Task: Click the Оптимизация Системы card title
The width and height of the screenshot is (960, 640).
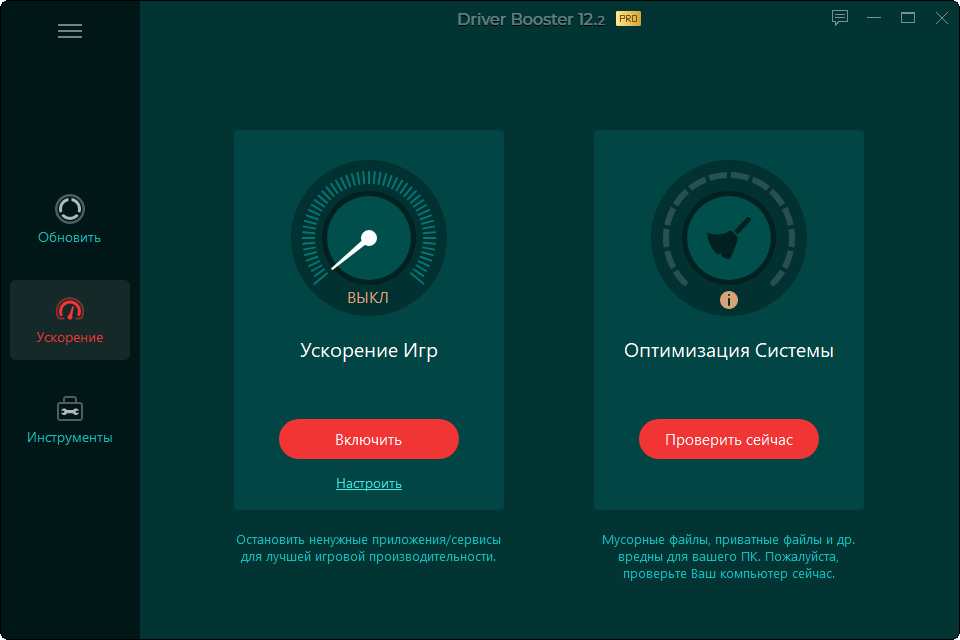Action: (729, 350)
